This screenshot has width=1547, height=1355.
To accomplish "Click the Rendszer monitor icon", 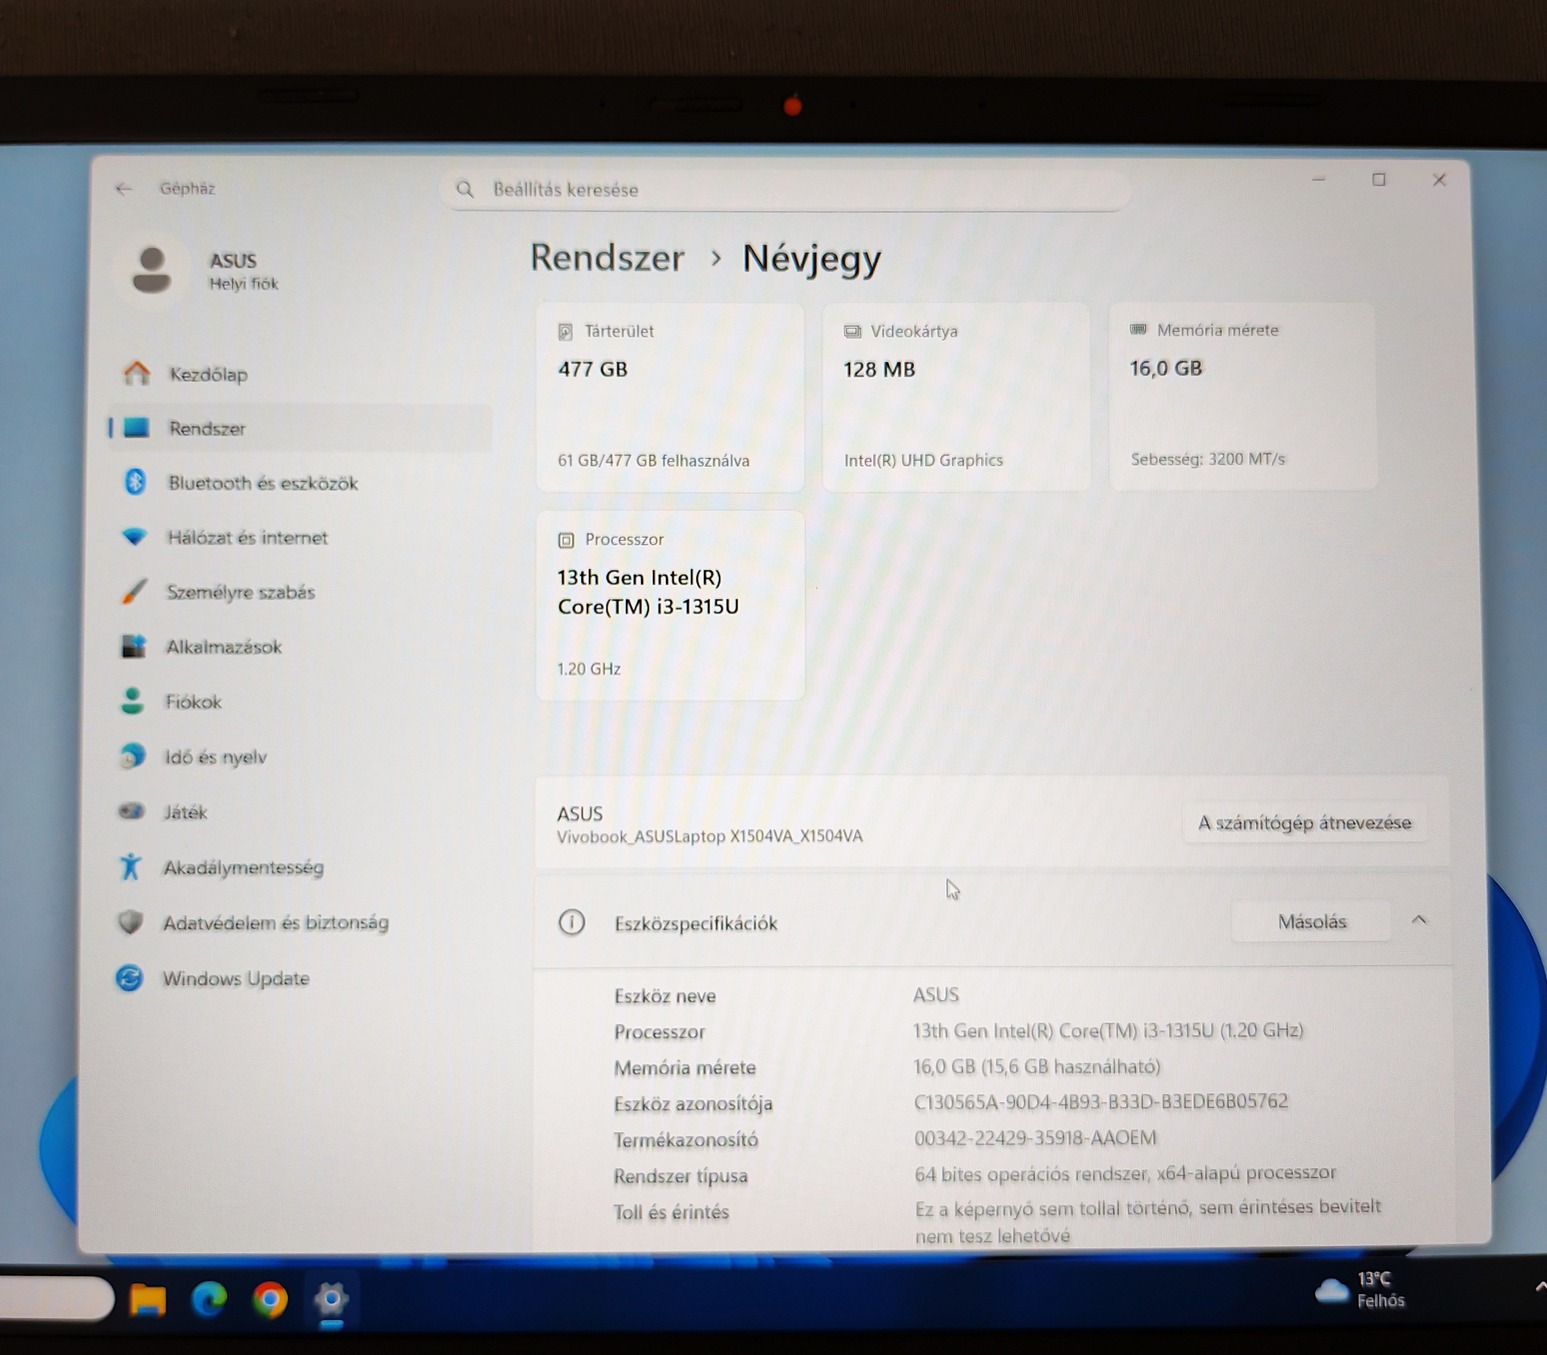I will click(136, 428).
